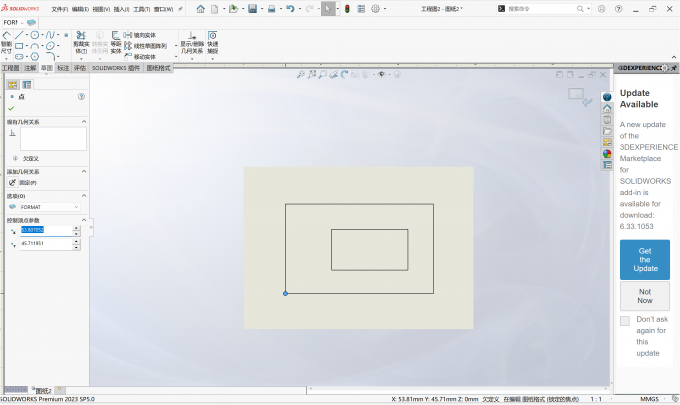680x405 pixels.
Task: Click the Home icon in top toolbar
Action: pos(200,9)
